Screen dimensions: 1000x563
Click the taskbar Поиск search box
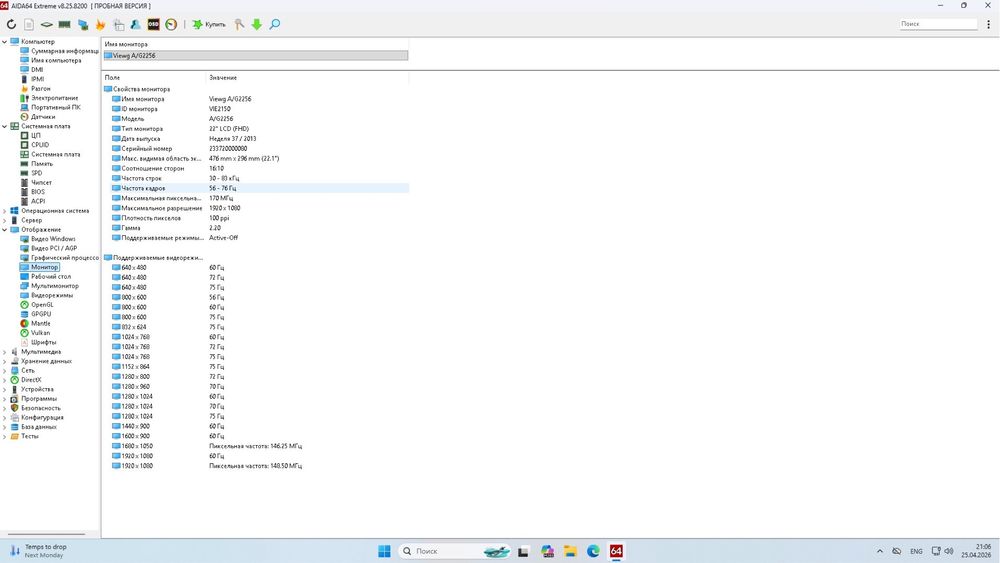[455, 551]
